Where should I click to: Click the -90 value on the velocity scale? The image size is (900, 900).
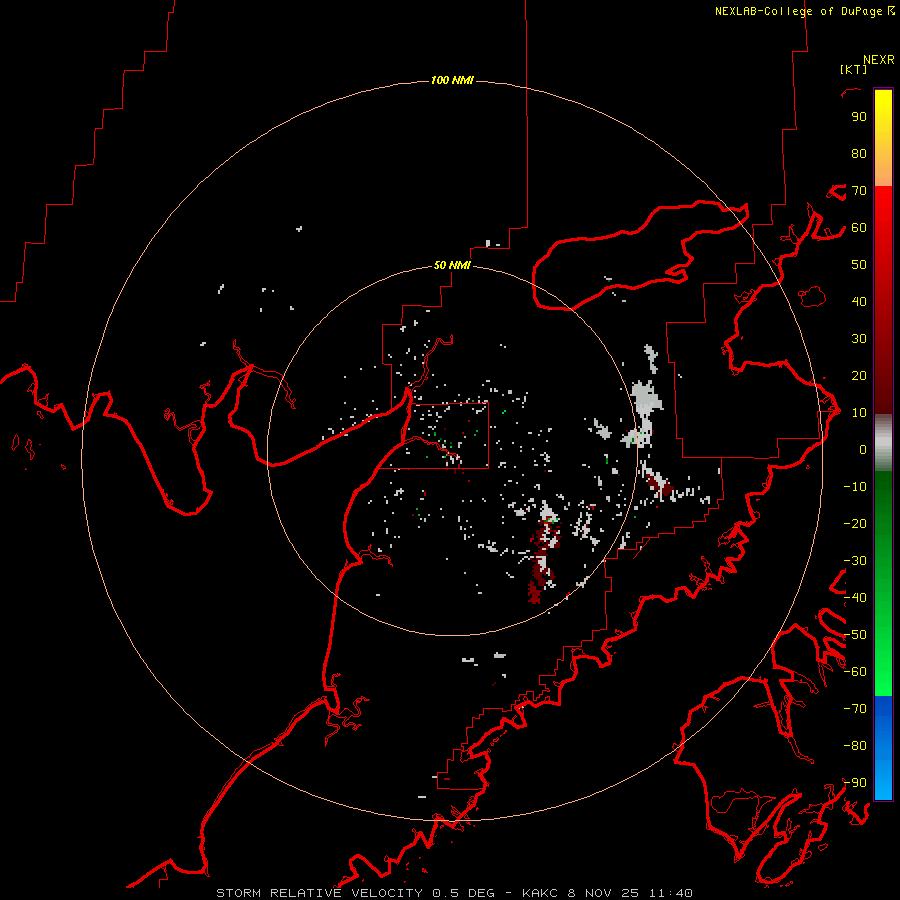pyautogui.click(x=855, y=783)
